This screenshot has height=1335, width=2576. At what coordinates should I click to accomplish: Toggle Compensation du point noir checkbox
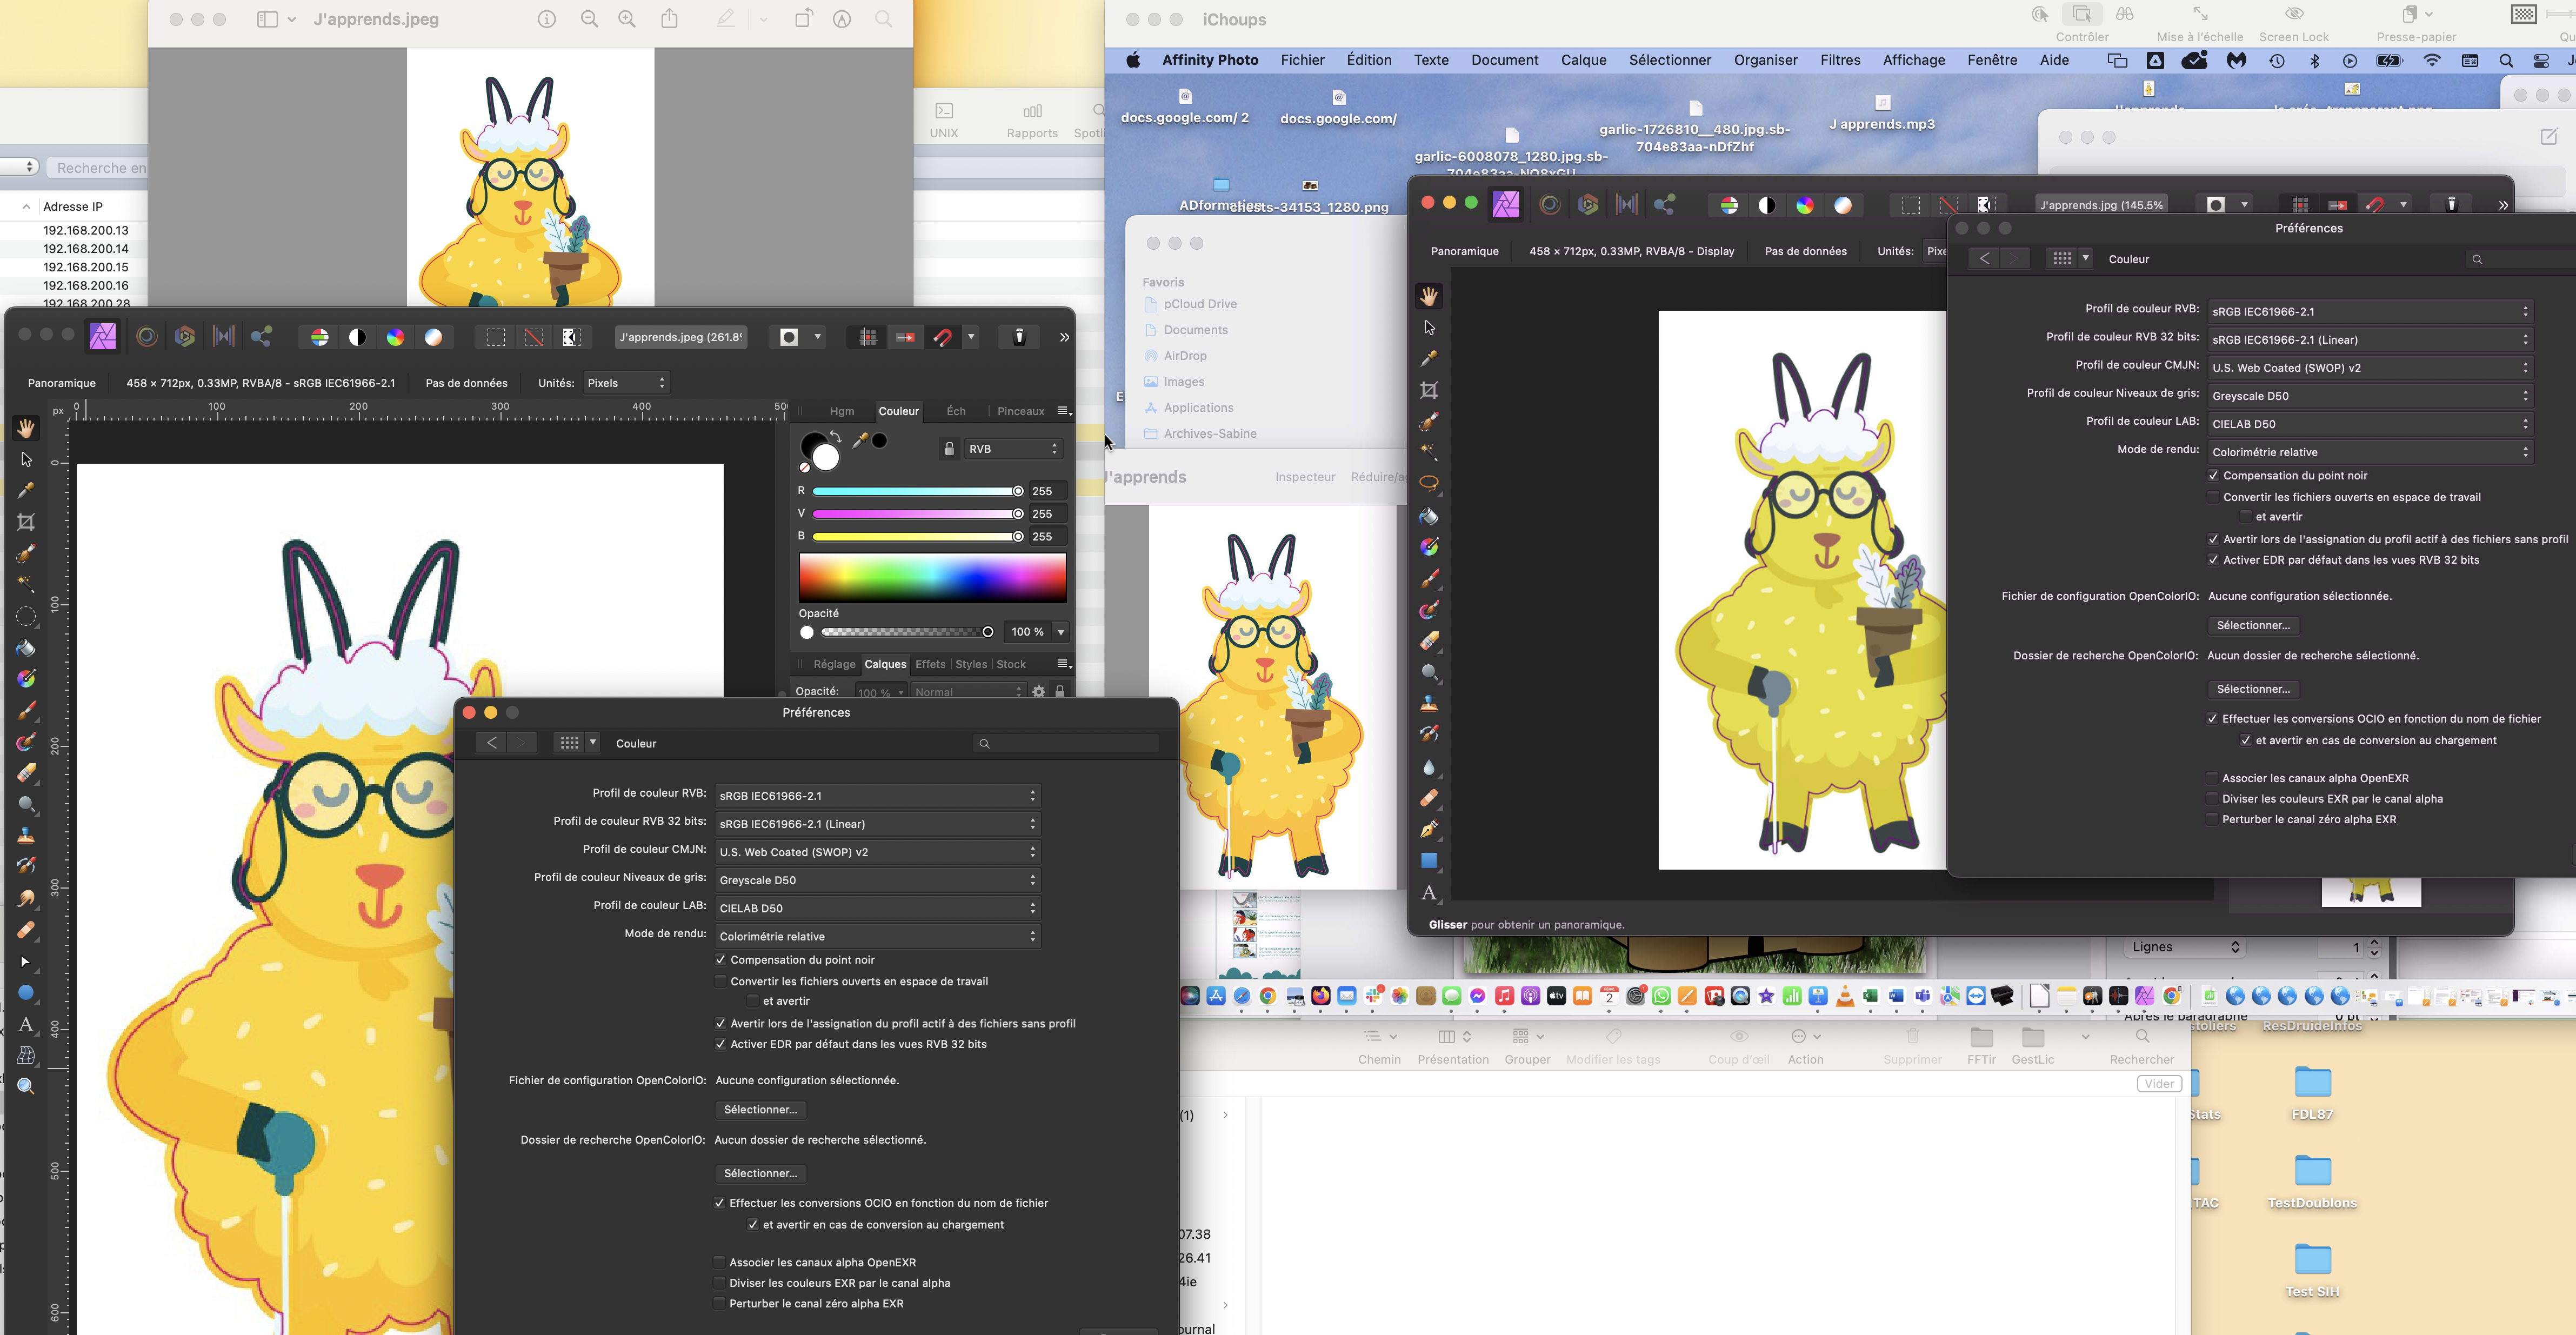pos(720,960)
